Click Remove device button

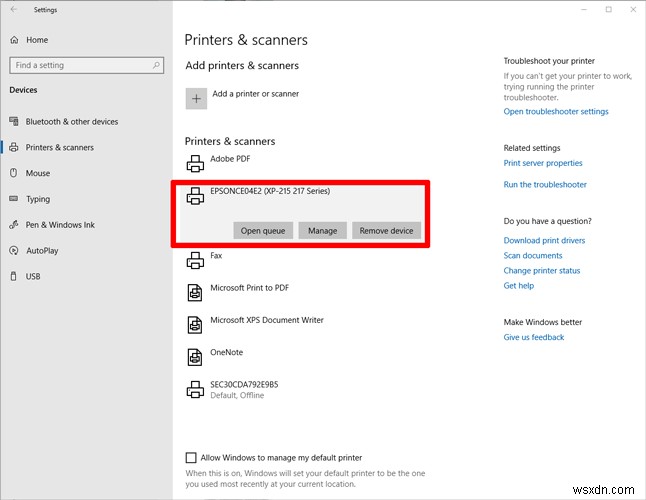[386, 231]
